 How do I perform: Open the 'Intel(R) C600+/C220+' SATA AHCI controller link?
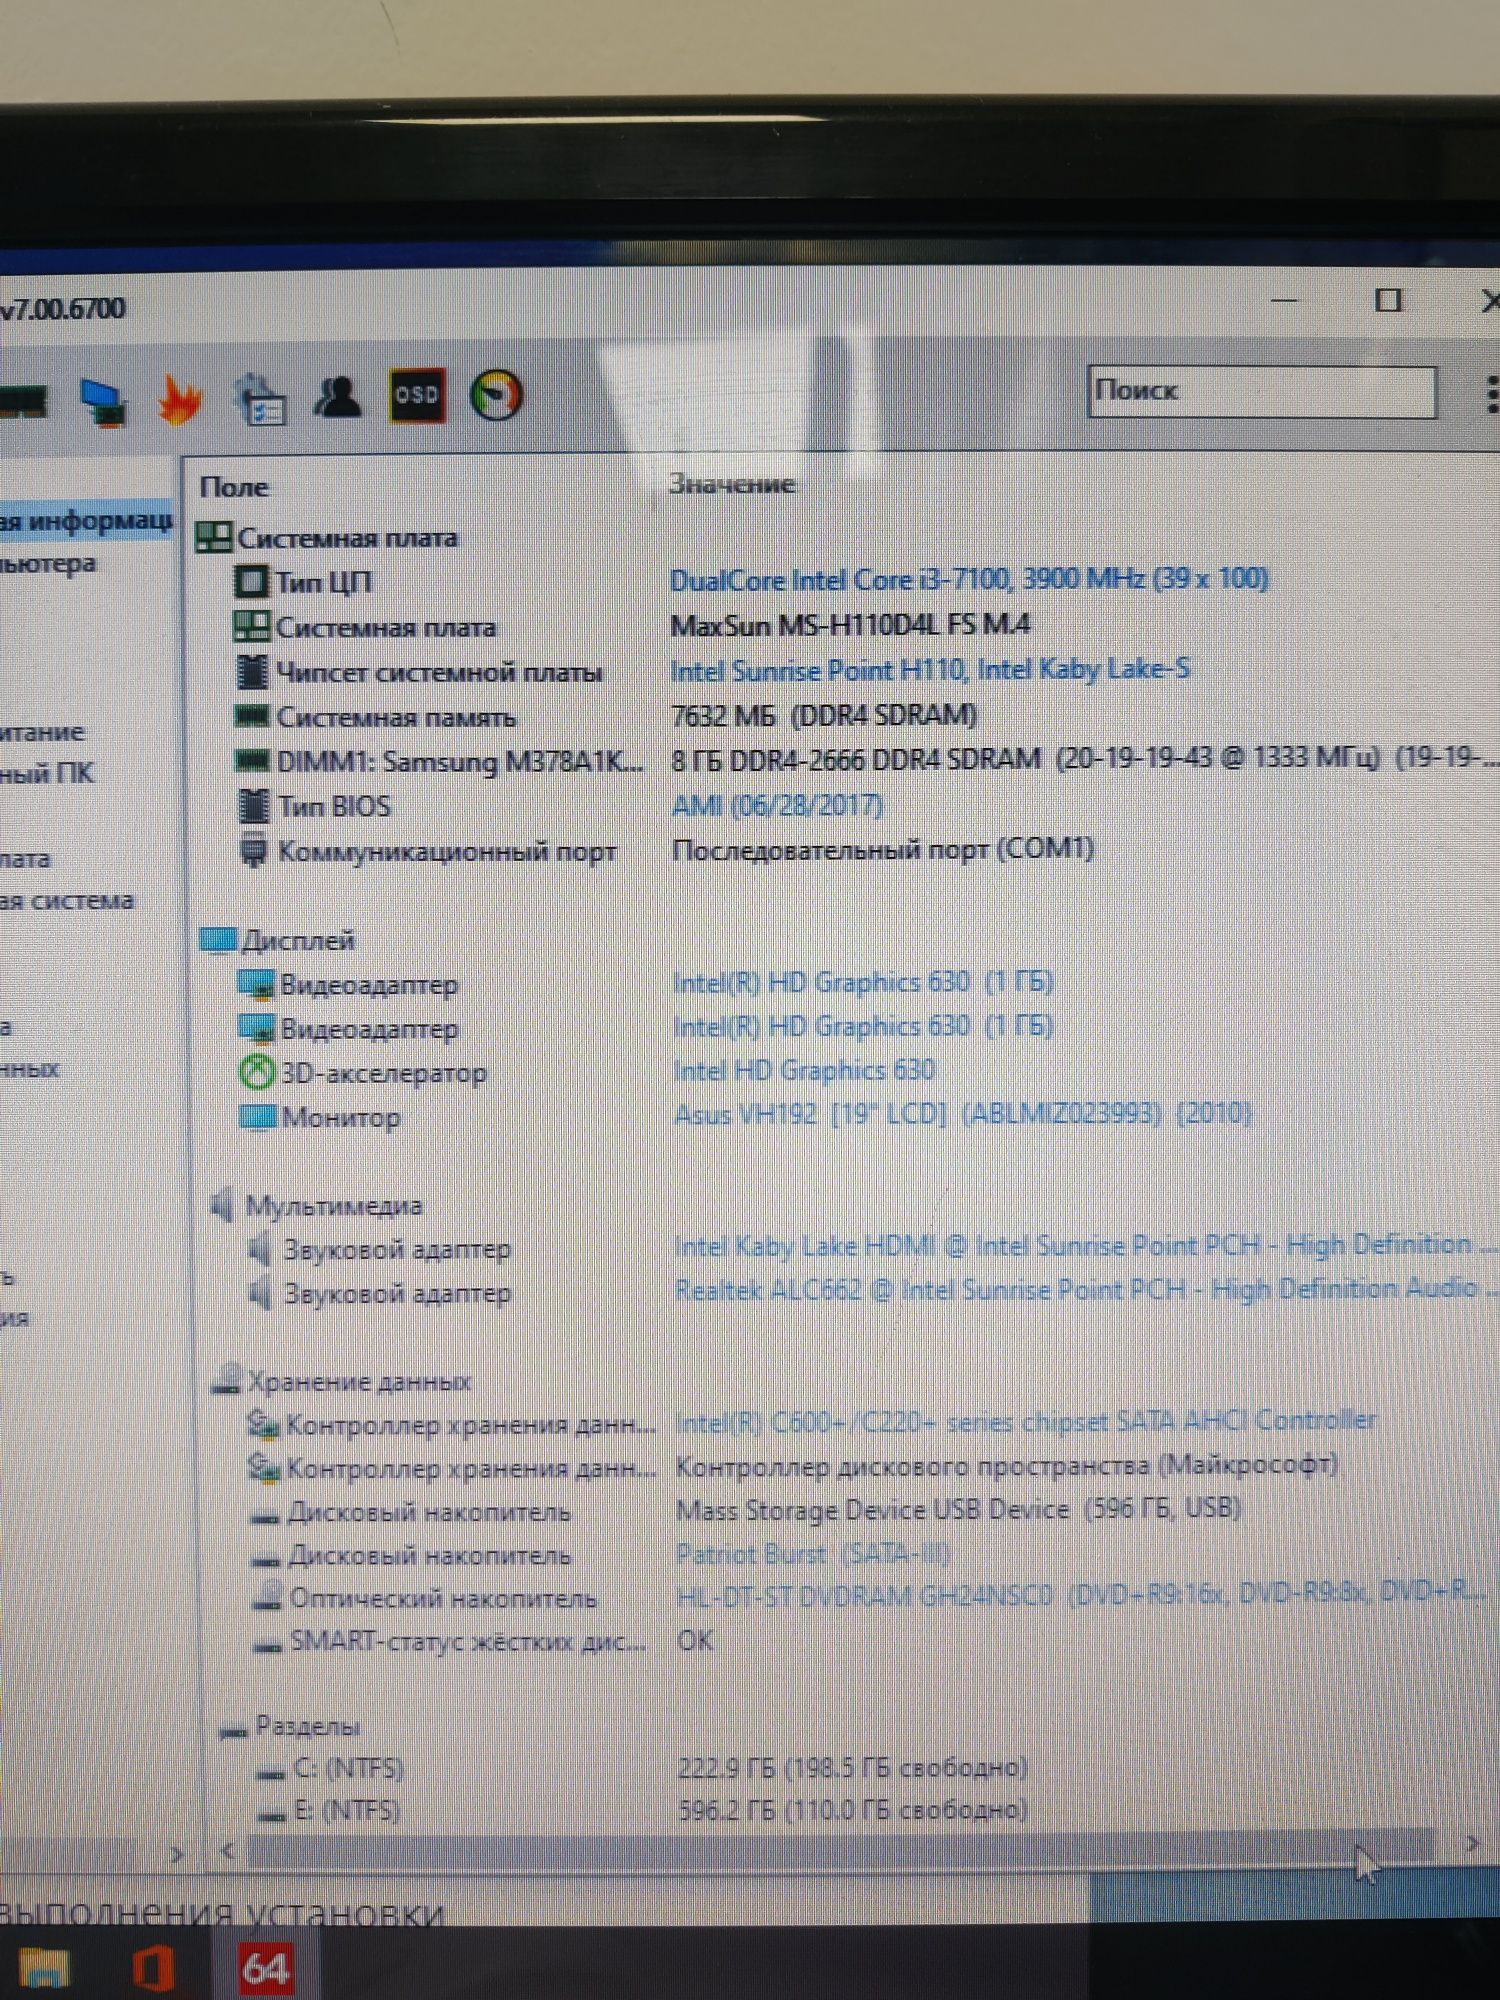point(1026,1421)
